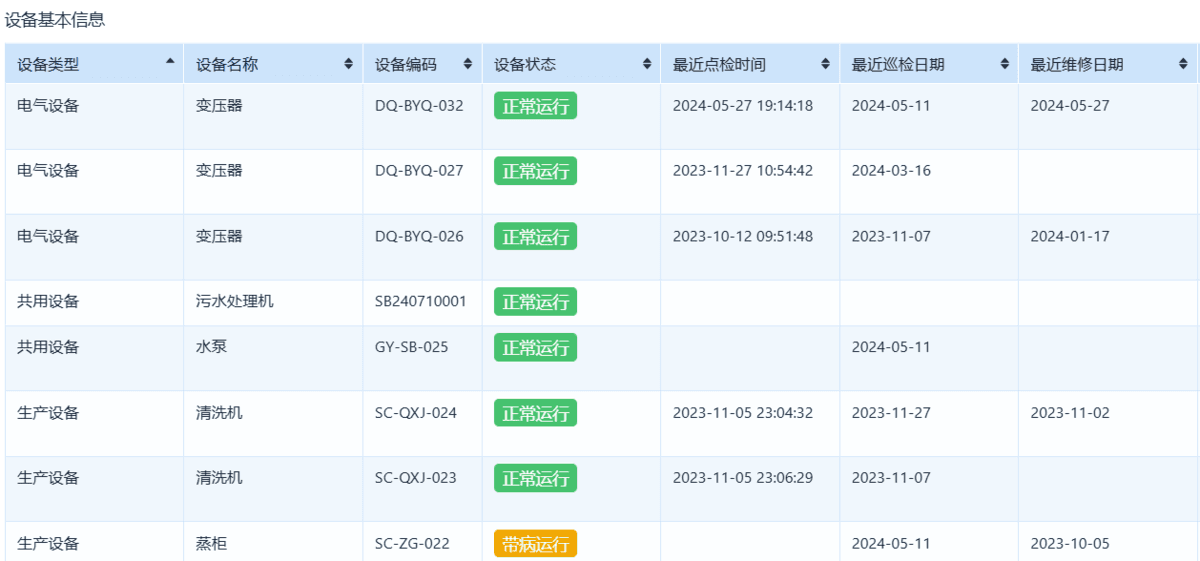The height and width of the screenshot is (561, 1200).
Task: Select device code SC-ZG-022
Action: tap(412, 543)
